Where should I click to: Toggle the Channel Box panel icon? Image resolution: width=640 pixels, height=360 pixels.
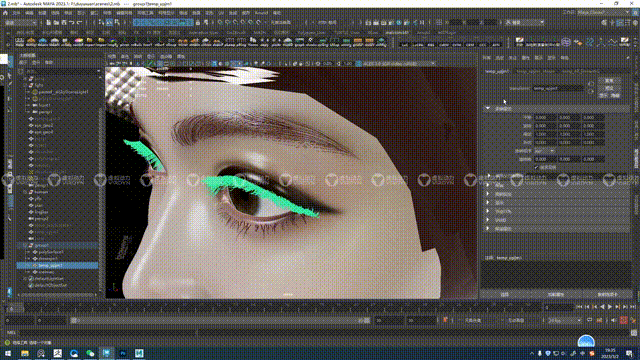tap(635, 23)
